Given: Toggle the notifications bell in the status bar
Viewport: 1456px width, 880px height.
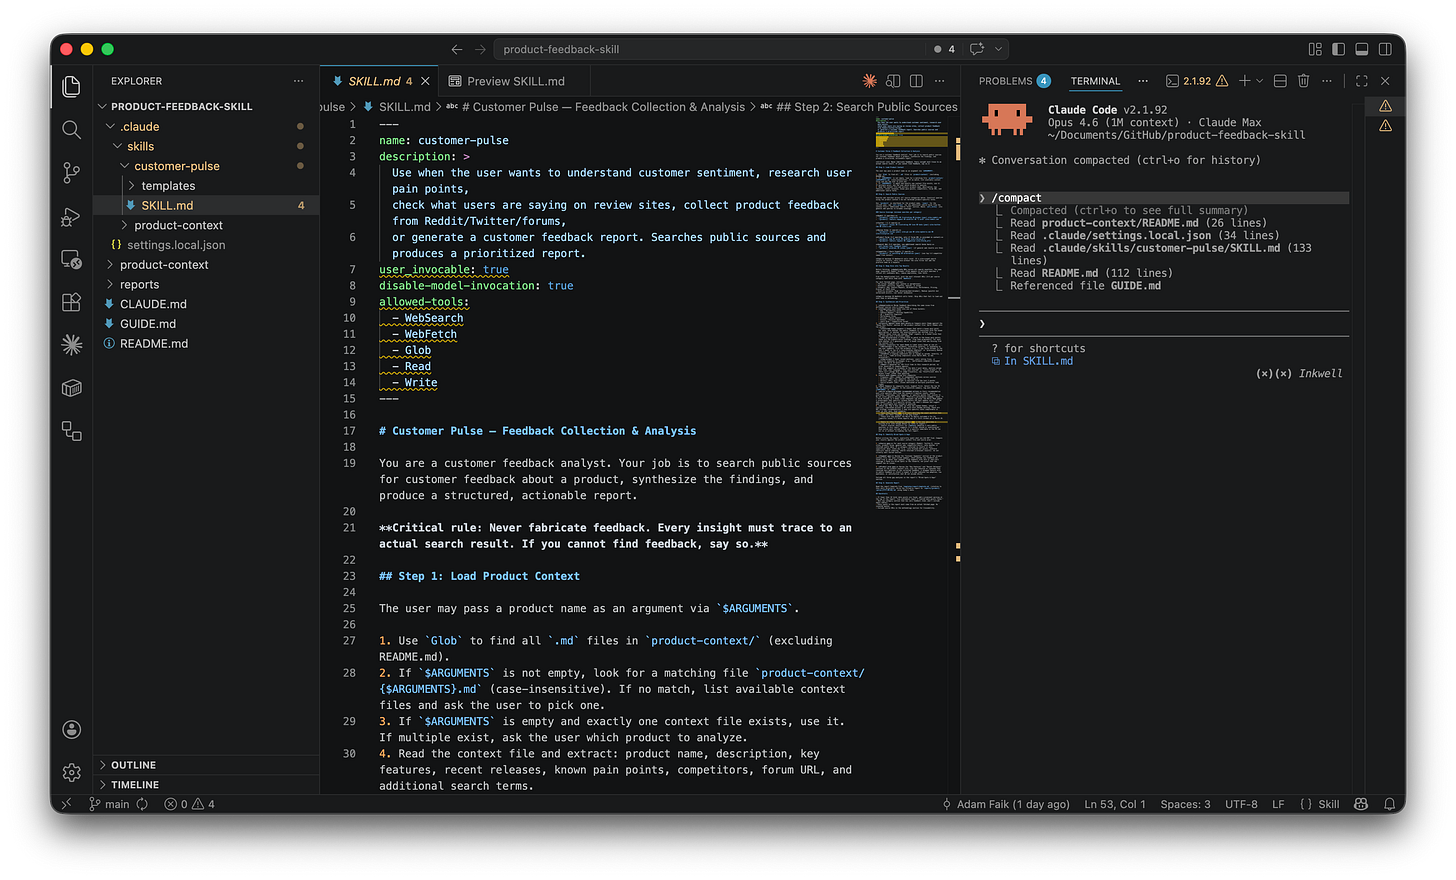Looking at the screenshot, I should [1390, 804].
